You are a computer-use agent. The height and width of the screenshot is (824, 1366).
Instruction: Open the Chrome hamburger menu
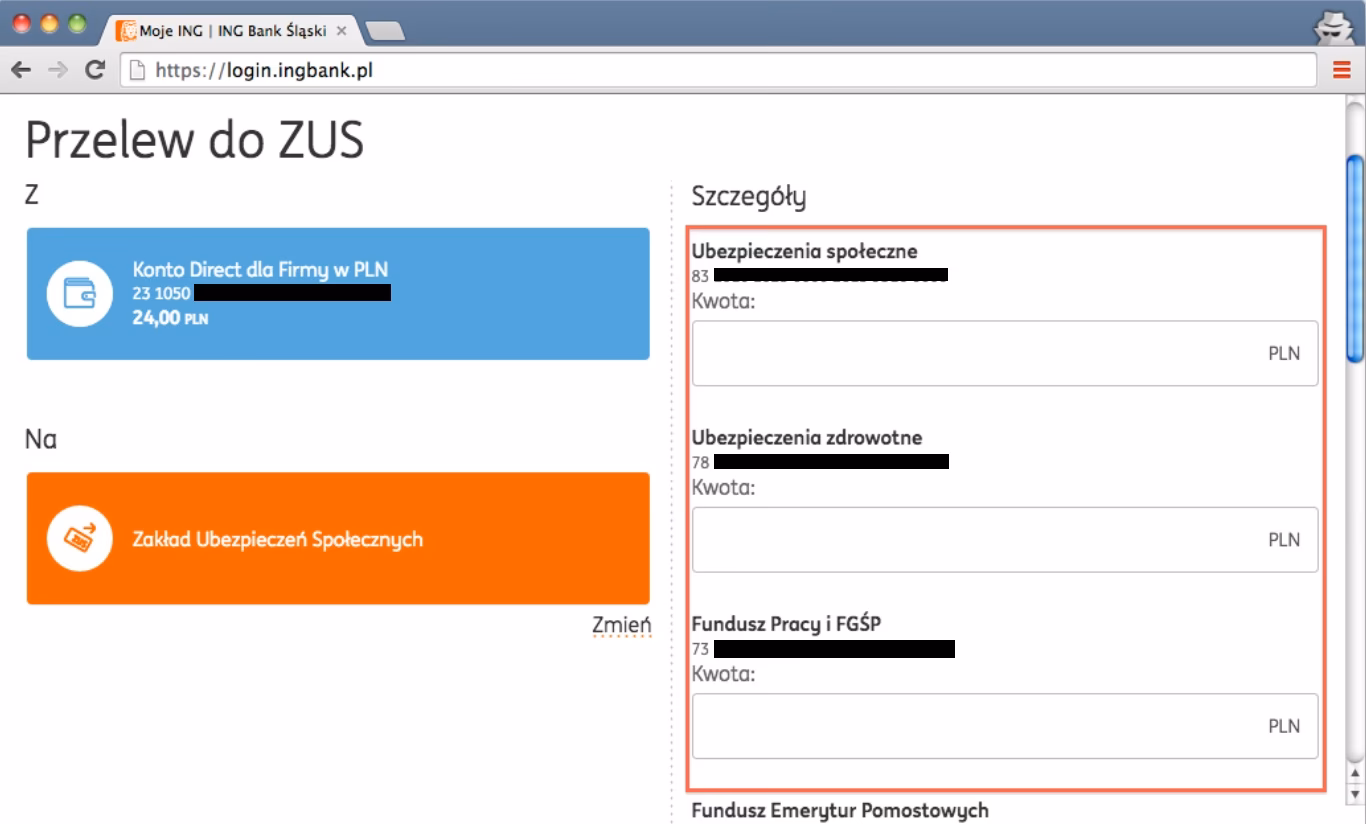(1341, 70)
